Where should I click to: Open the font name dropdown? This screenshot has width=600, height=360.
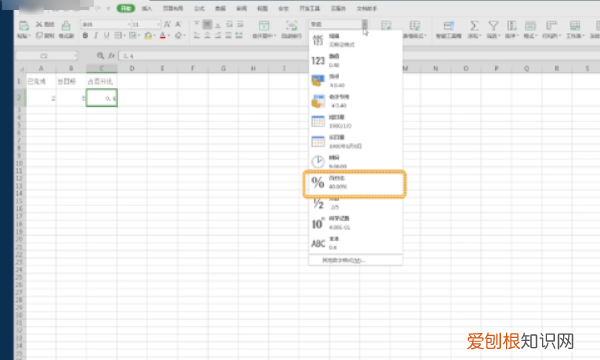coord(129,24)
